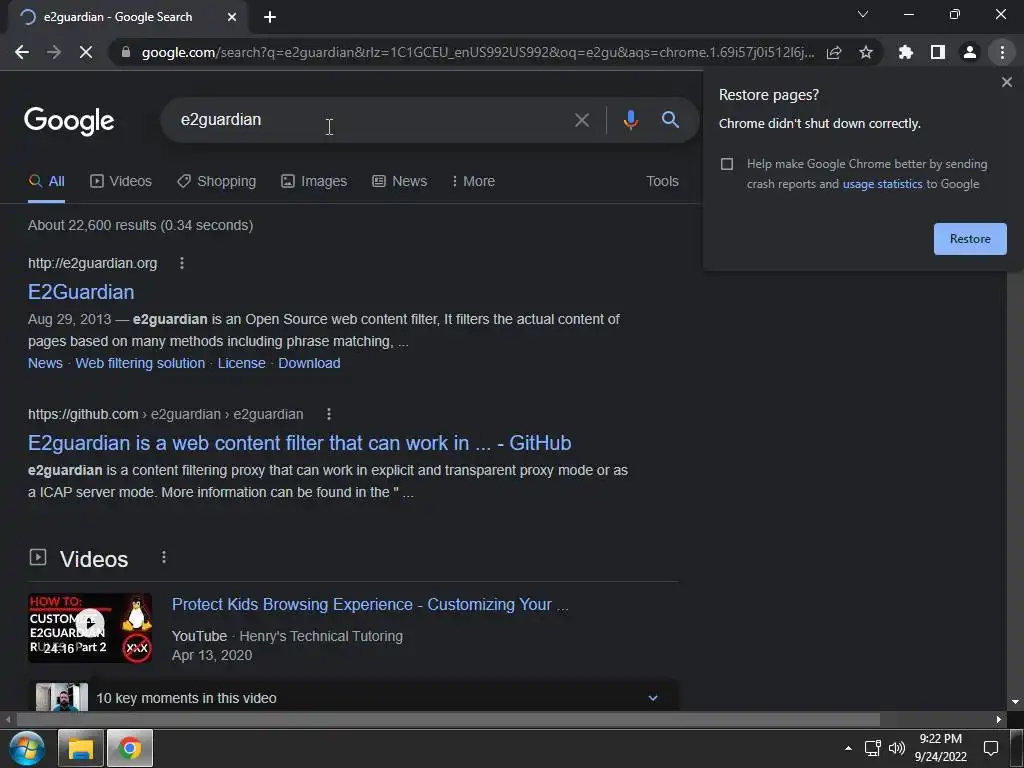Go back using the browser back arrow

point(22,52)
